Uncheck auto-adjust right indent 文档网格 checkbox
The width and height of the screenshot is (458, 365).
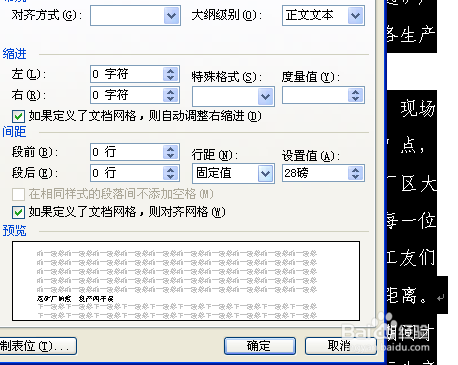point(18,116)
